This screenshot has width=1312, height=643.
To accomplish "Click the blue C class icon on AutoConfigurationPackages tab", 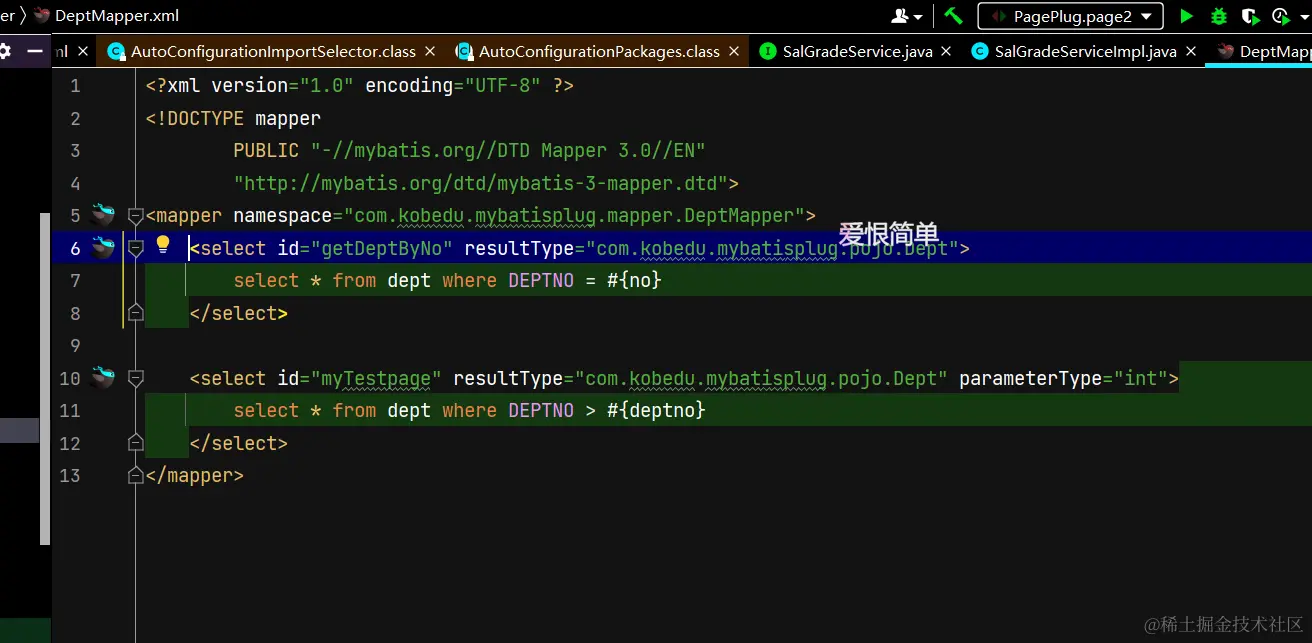I will (x=464, y=51).
